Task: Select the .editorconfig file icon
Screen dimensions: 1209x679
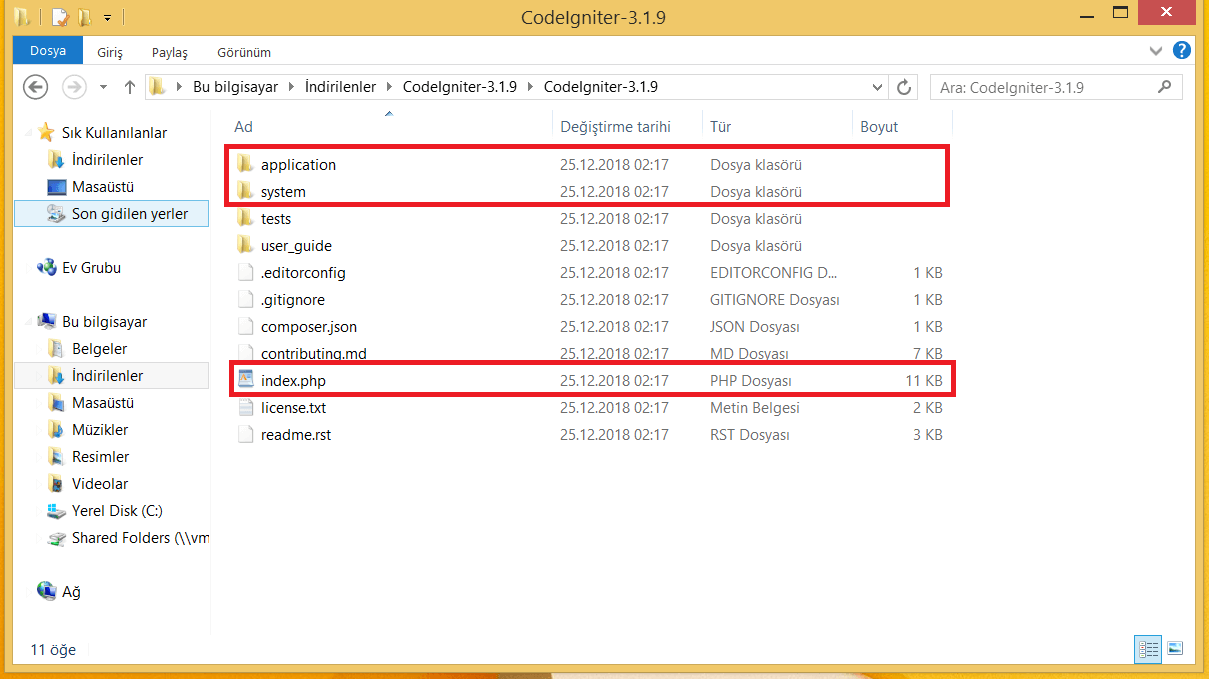Action: (x=245, y=272)
